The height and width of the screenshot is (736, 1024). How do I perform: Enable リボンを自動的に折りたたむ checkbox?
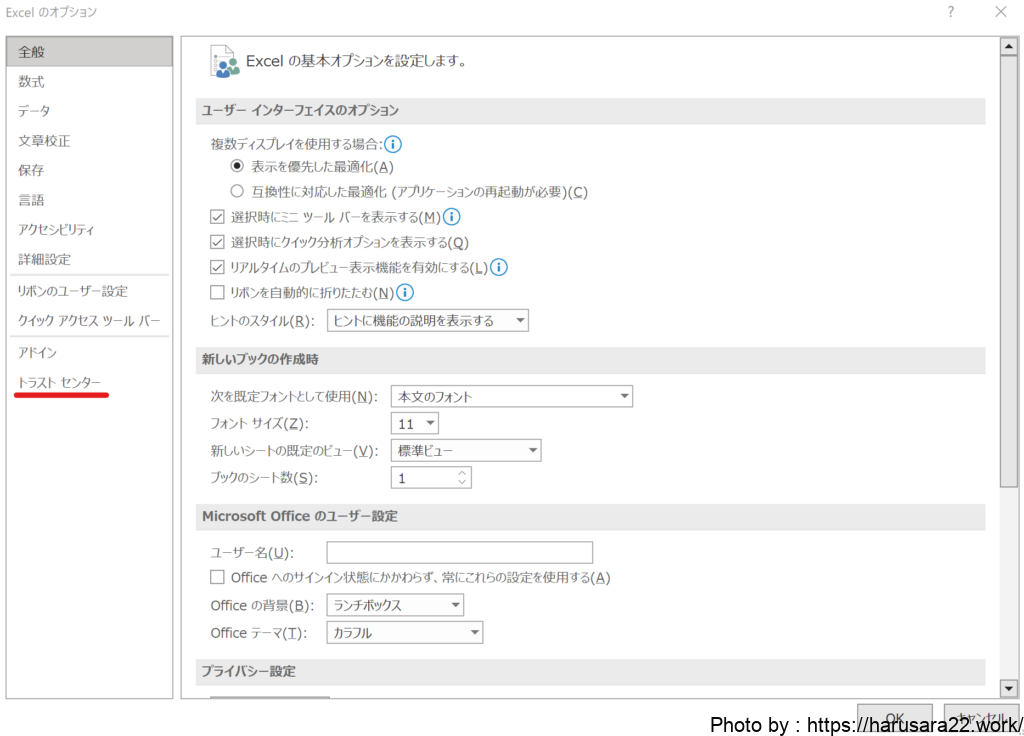click(217, 293)
